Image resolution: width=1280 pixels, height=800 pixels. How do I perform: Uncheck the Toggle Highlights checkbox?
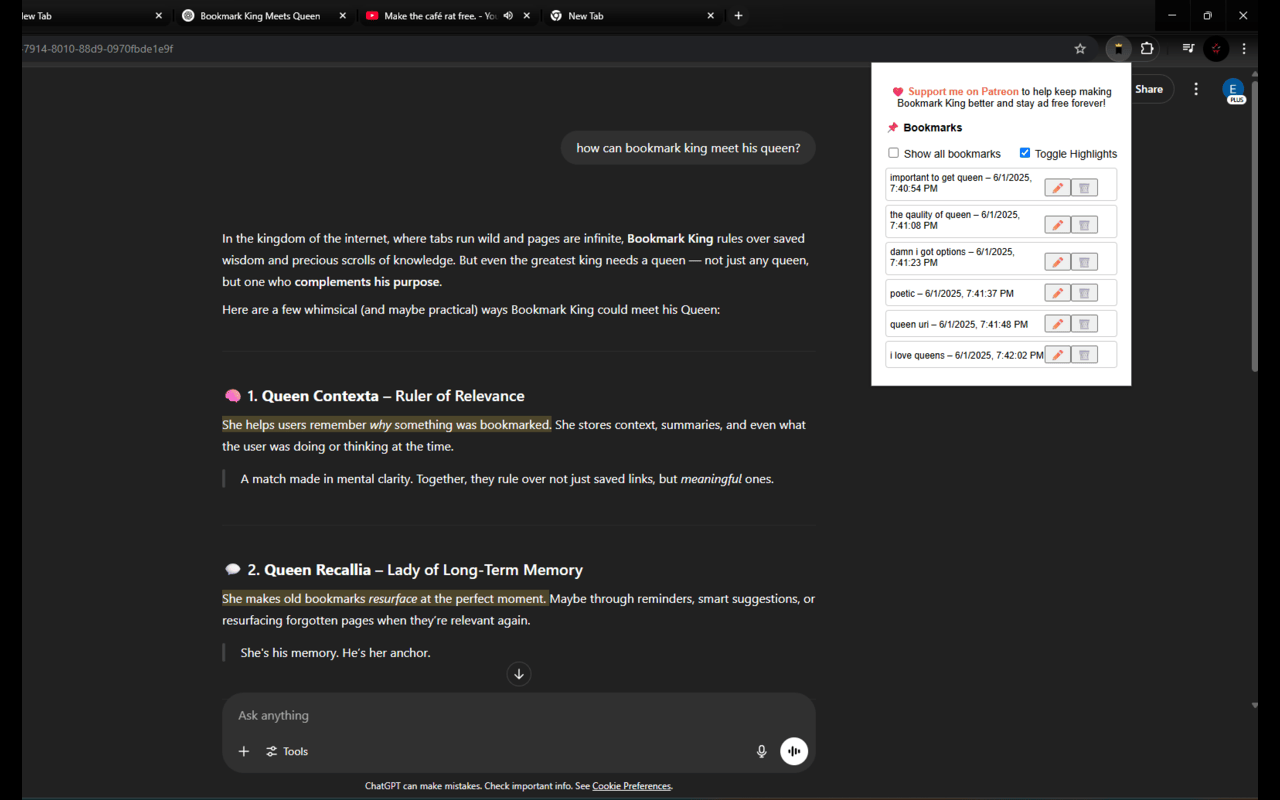(1025, 153)
